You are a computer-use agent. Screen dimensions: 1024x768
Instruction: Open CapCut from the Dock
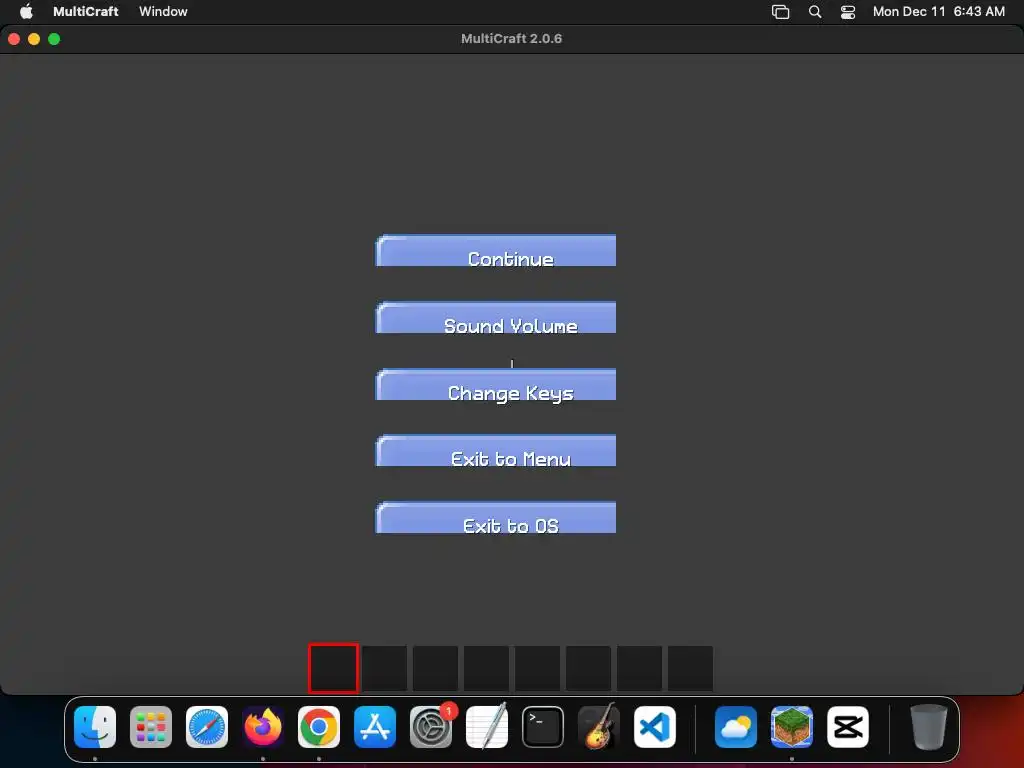(848, 727)
